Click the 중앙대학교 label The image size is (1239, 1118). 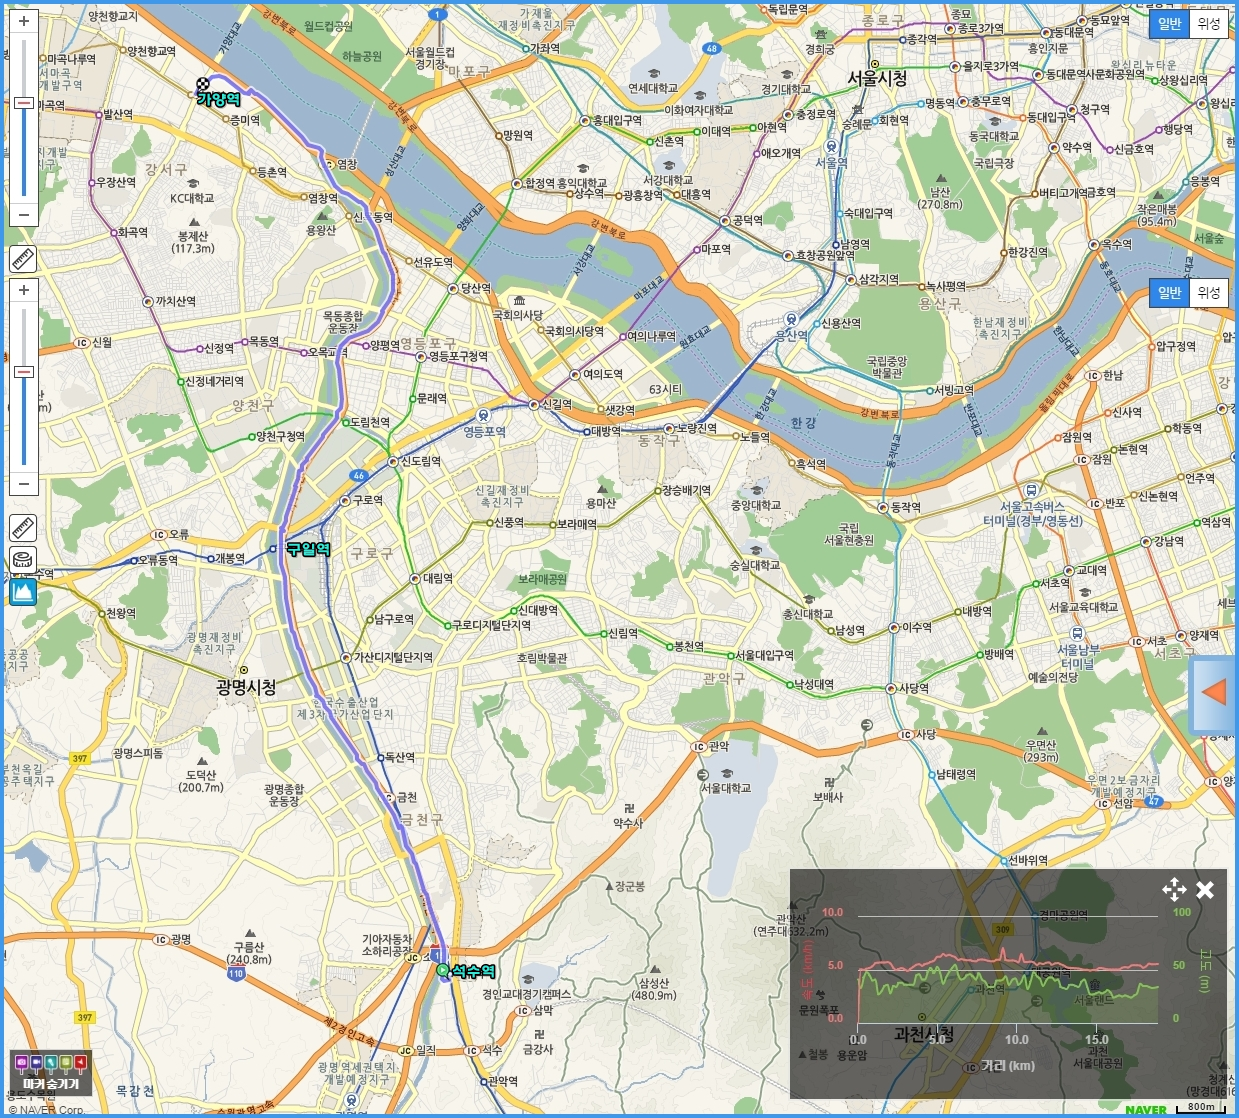[x=756, y=506]
